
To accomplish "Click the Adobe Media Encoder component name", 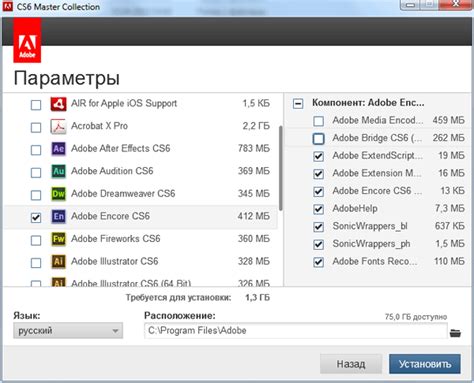I will [378, 120].
